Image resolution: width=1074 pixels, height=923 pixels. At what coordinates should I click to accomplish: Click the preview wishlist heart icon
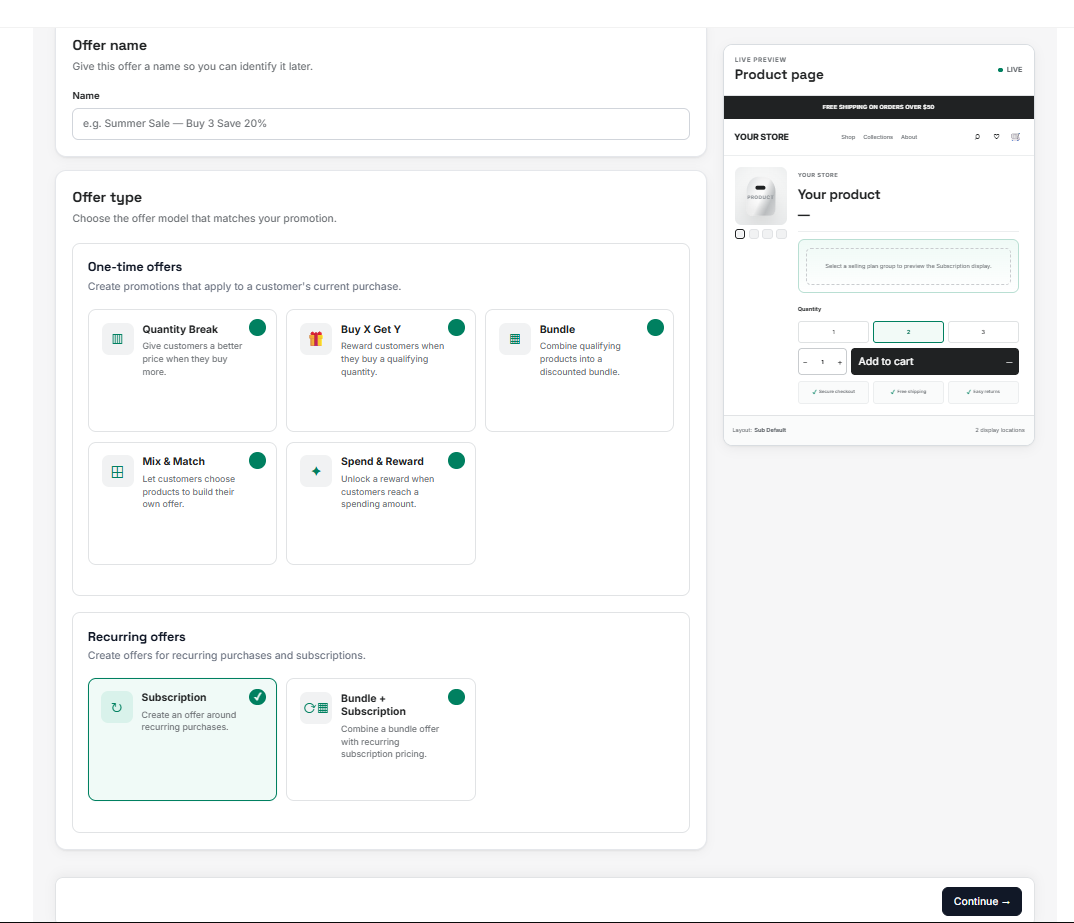[997, 137]
